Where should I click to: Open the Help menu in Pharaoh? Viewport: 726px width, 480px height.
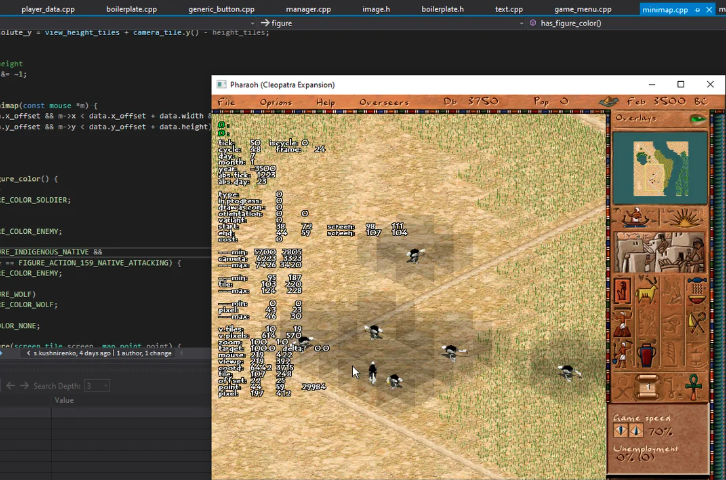(x=326, y=102)
